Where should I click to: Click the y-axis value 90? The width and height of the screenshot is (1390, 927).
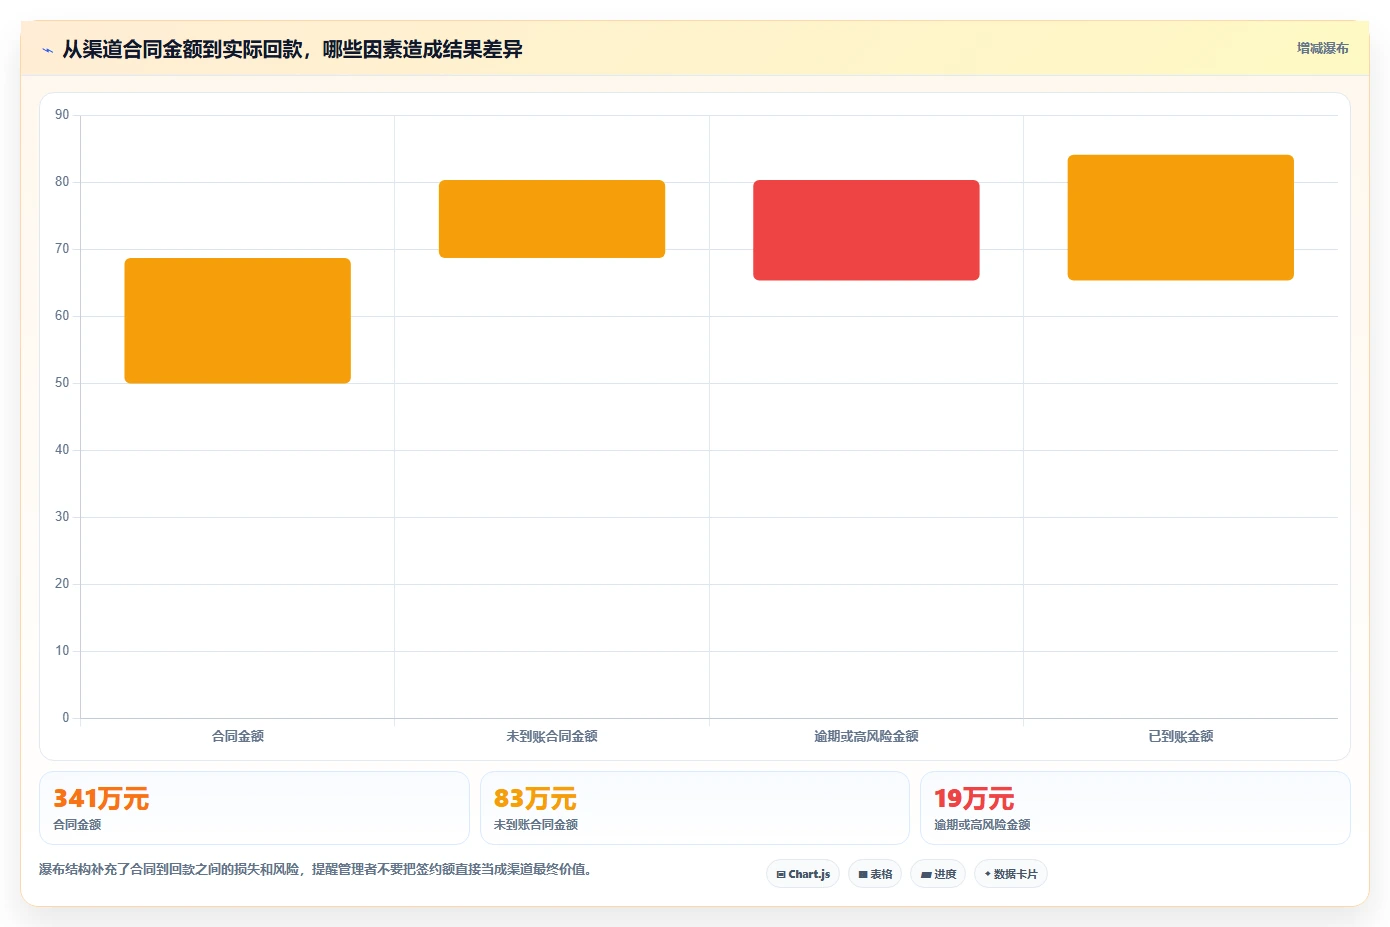[62, 115]
